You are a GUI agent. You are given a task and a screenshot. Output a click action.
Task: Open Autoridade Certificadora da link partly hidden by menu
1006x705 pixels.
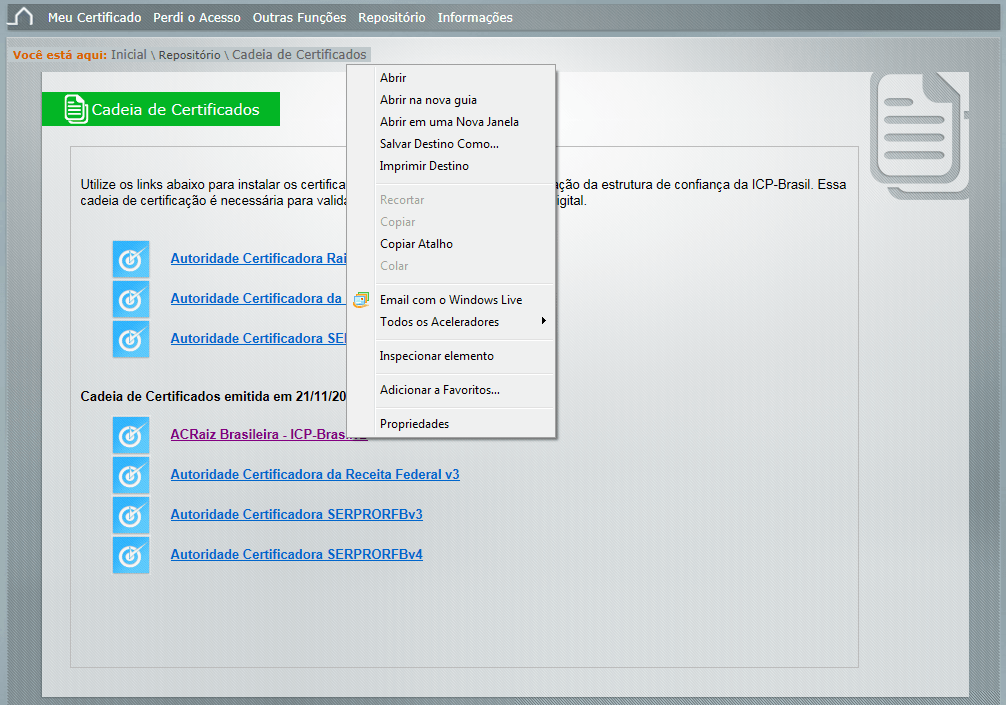(259, 298)
